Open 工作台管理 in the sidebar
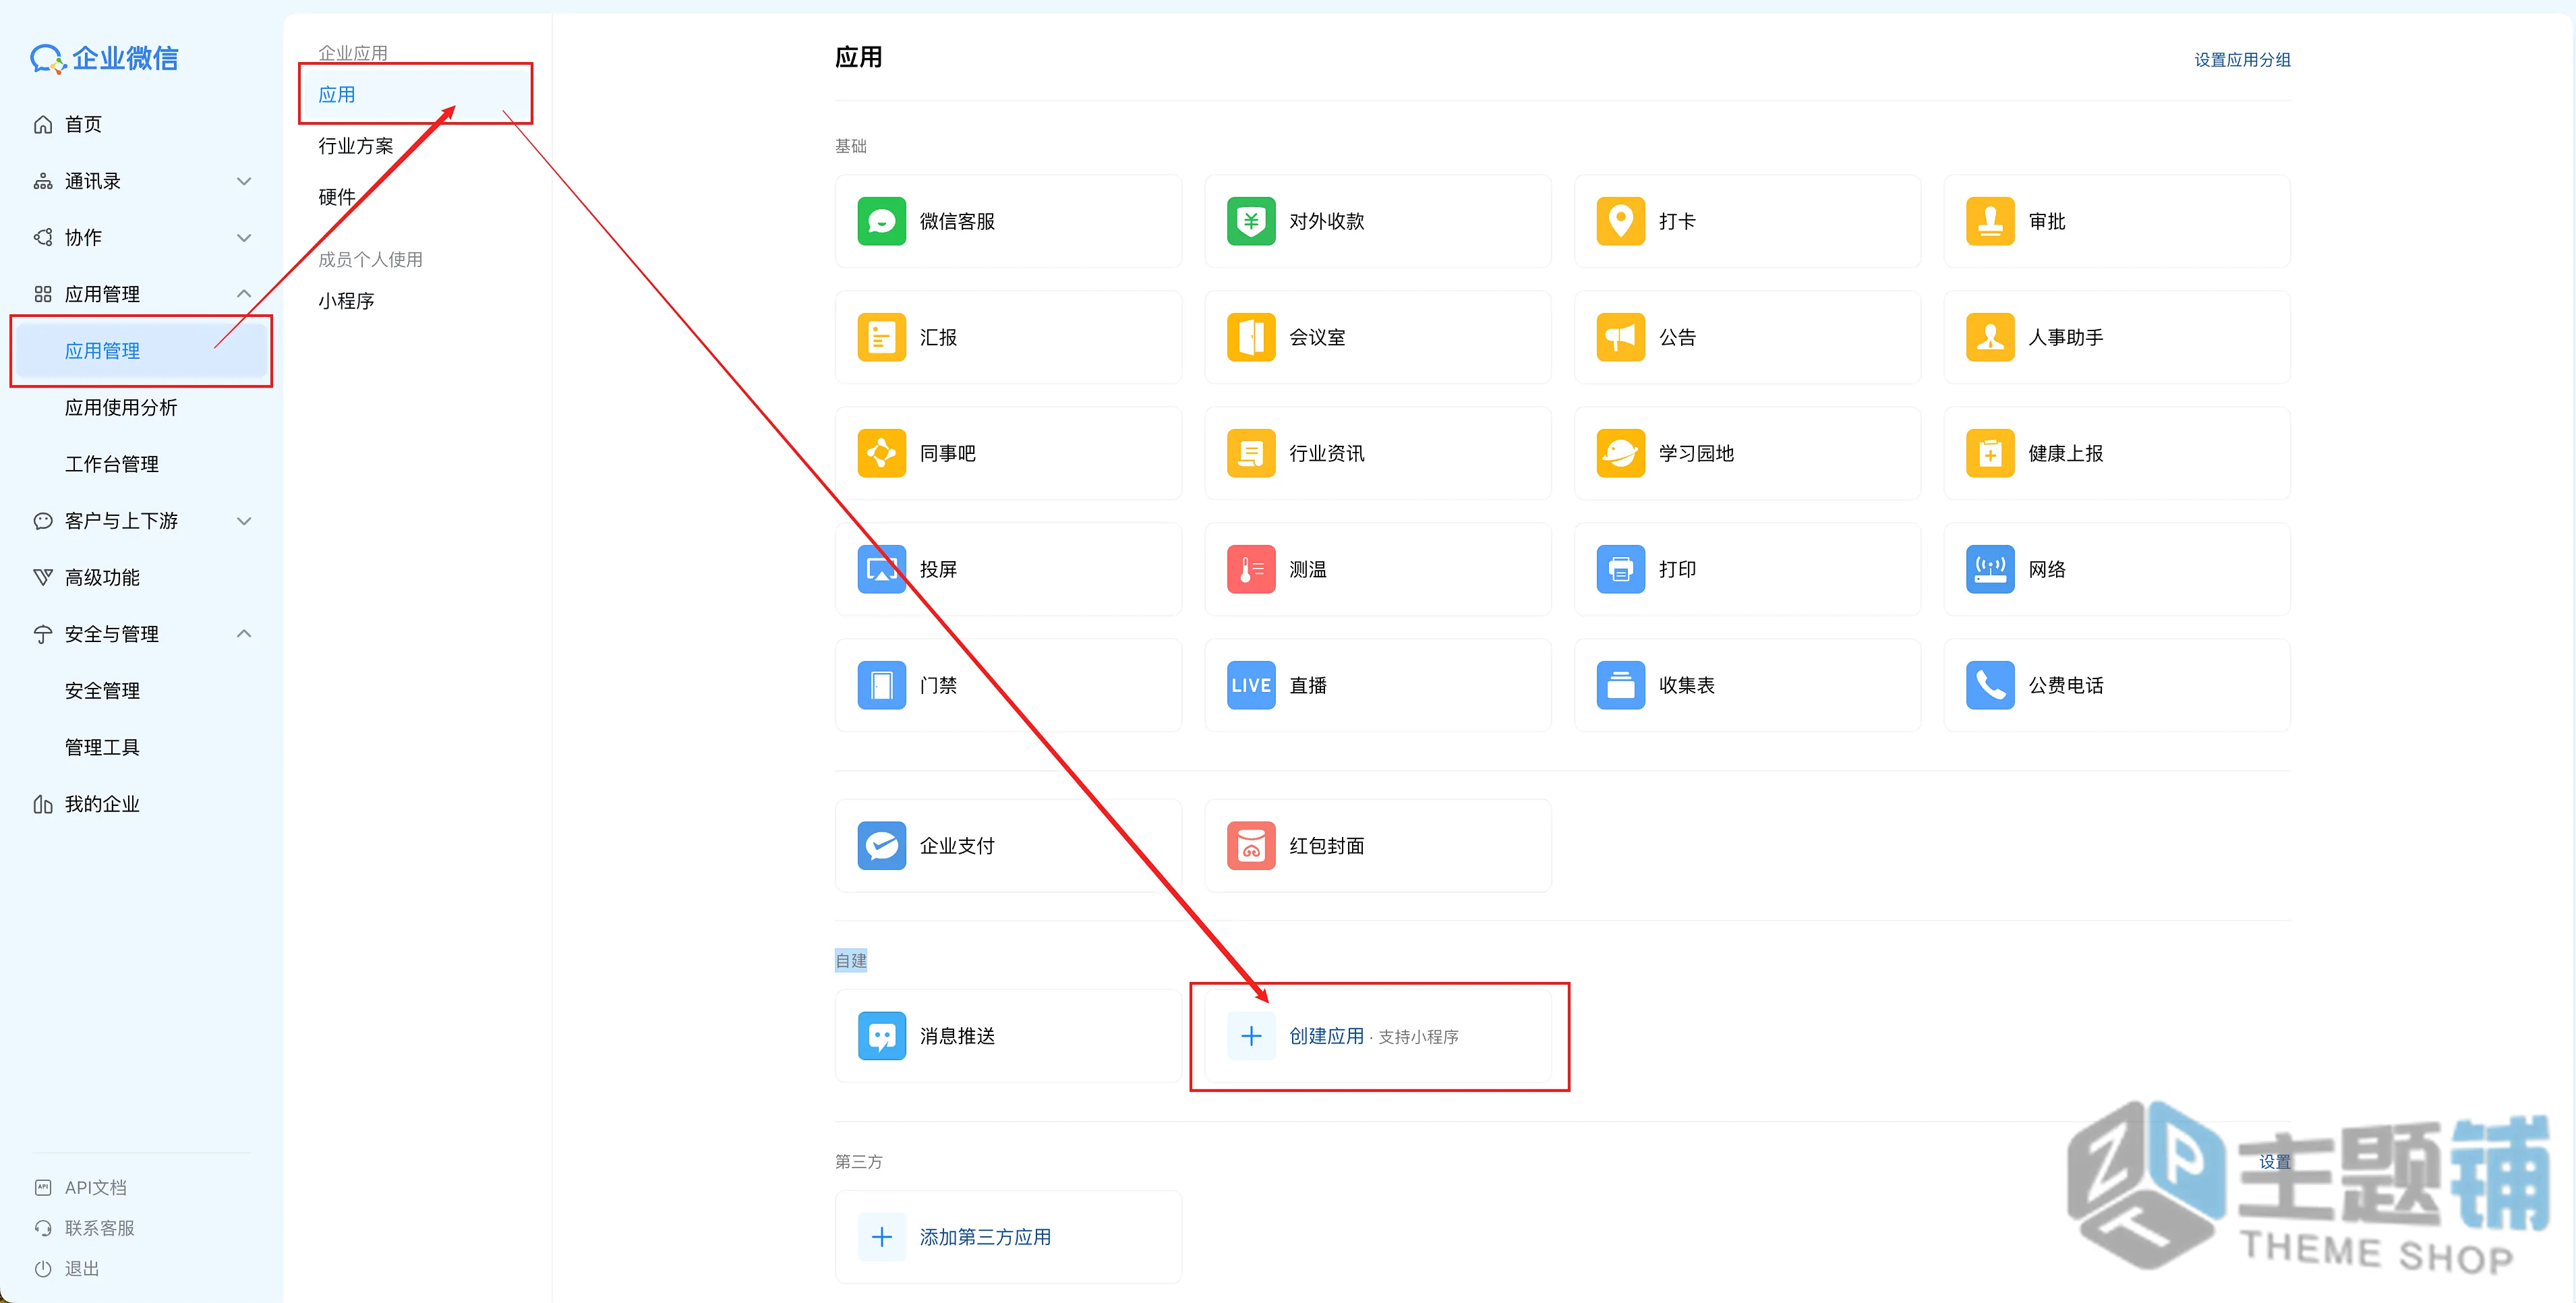This screenshot has height=1303, width=2576. click(112, 464)
